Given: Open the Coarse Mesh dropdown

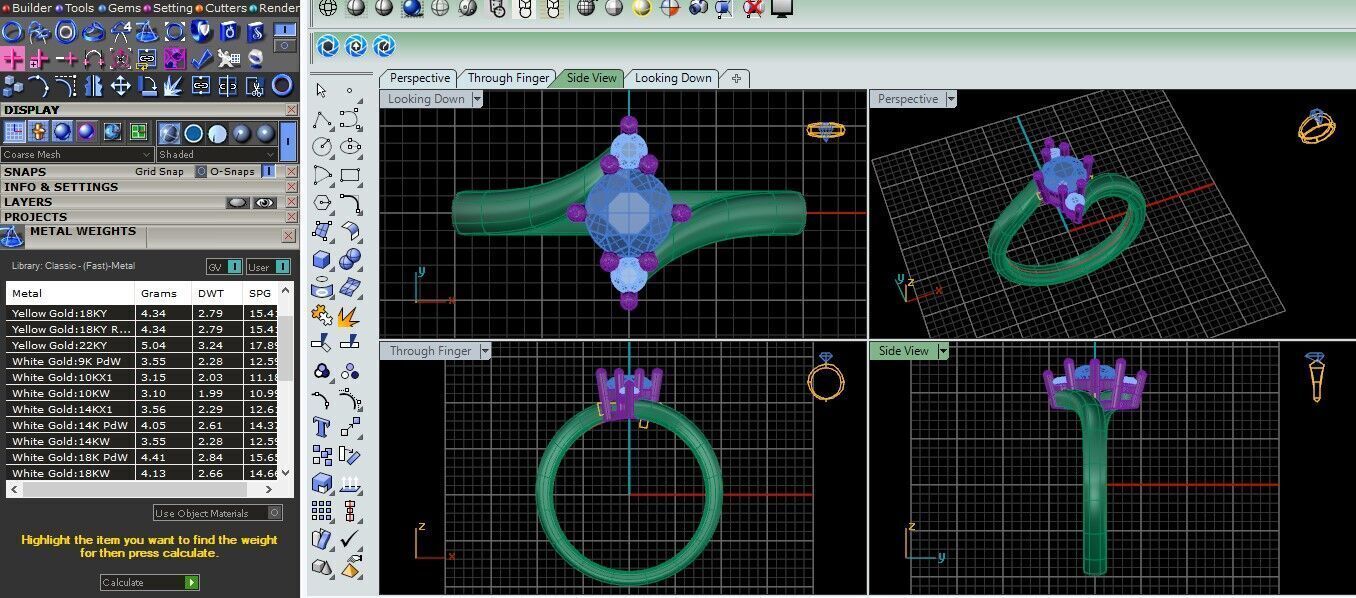Looking at the screenshot, I should (78, 155).
